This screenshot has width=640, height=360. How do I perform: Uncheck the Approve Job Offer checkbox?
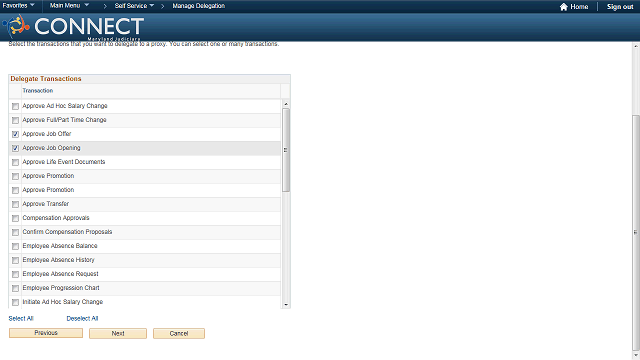pos(16,134)
